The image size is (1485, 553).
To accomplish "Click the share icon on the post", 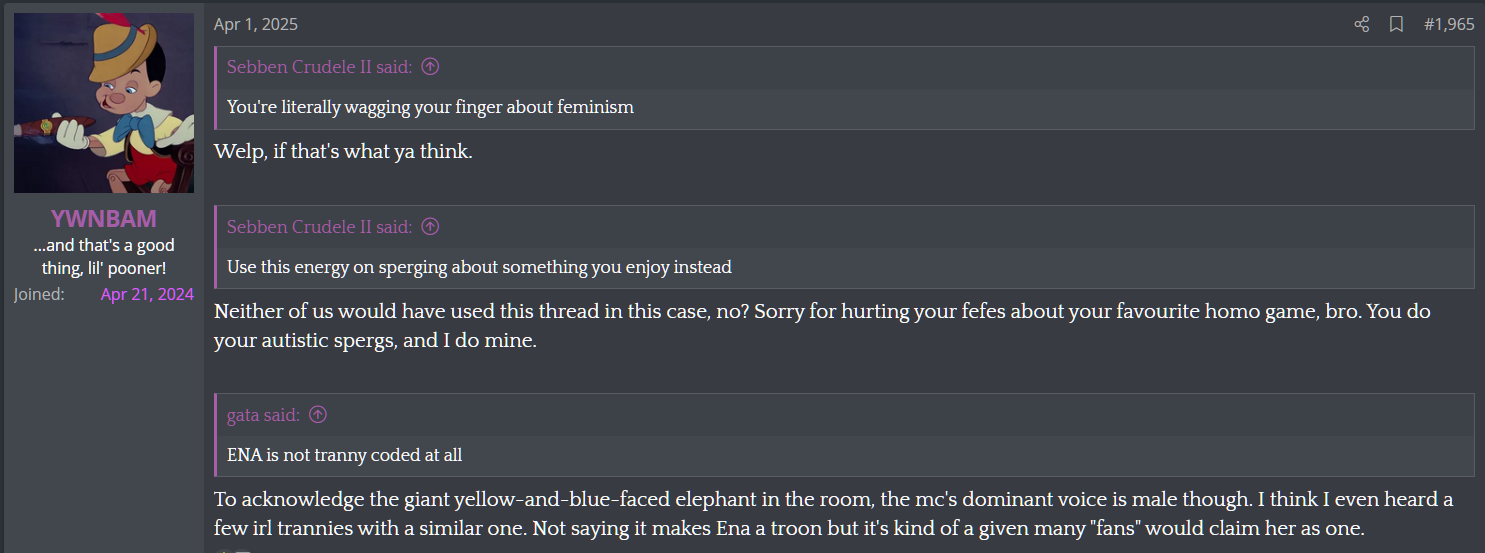I will 1361,24.
